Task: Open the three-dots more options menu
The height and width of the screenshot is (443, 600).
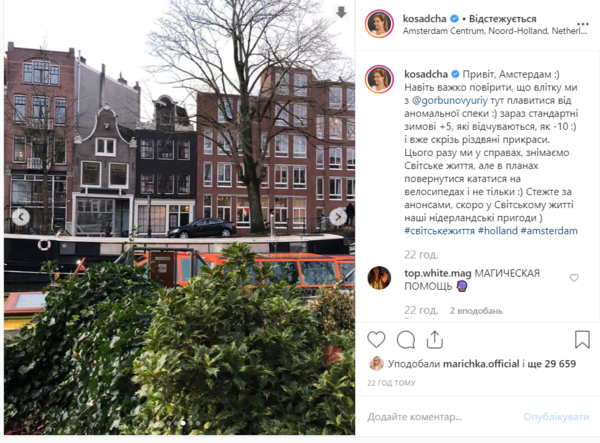Action: point(583,24)
